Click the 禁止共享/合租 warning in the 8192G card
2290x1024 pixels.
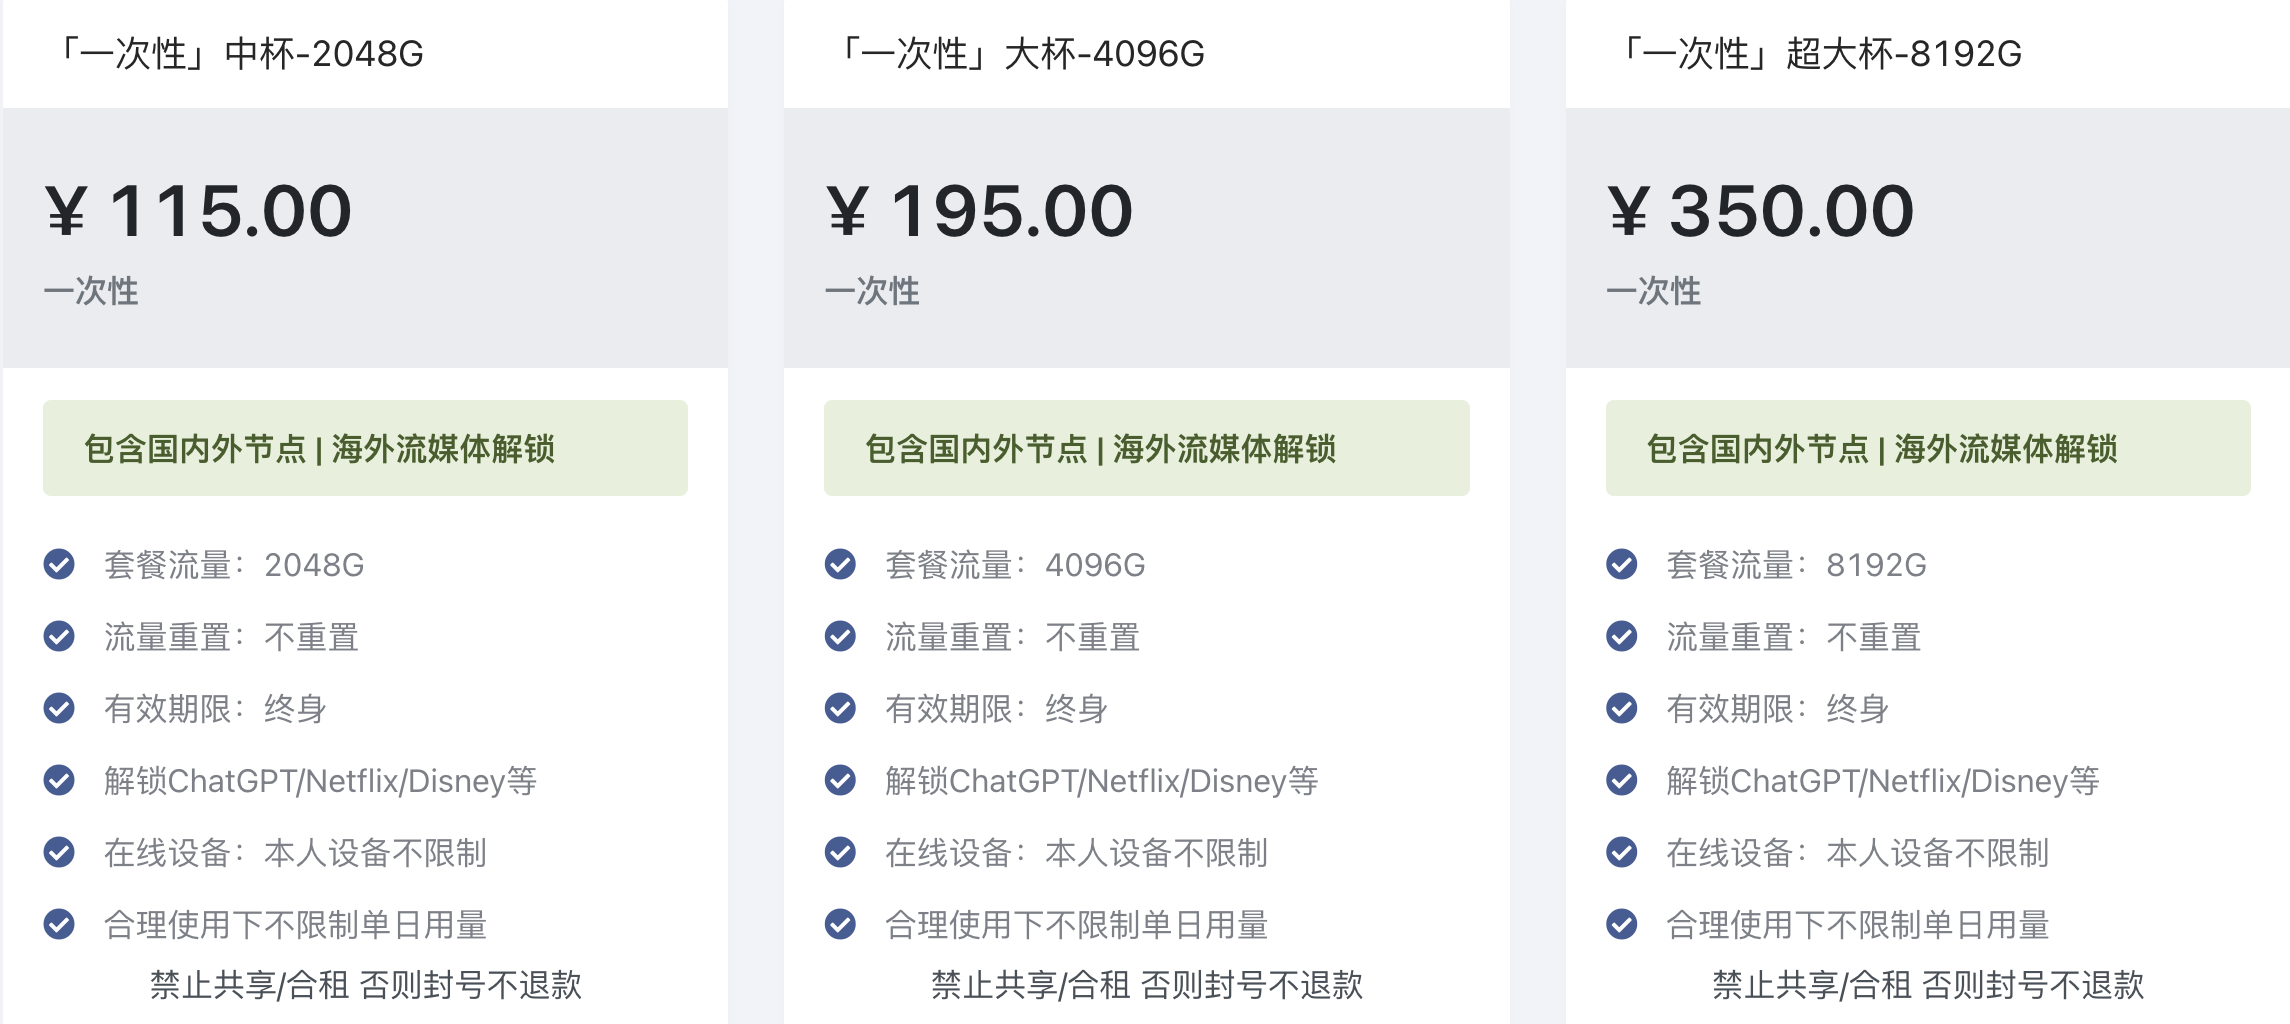pos(1928,986)
